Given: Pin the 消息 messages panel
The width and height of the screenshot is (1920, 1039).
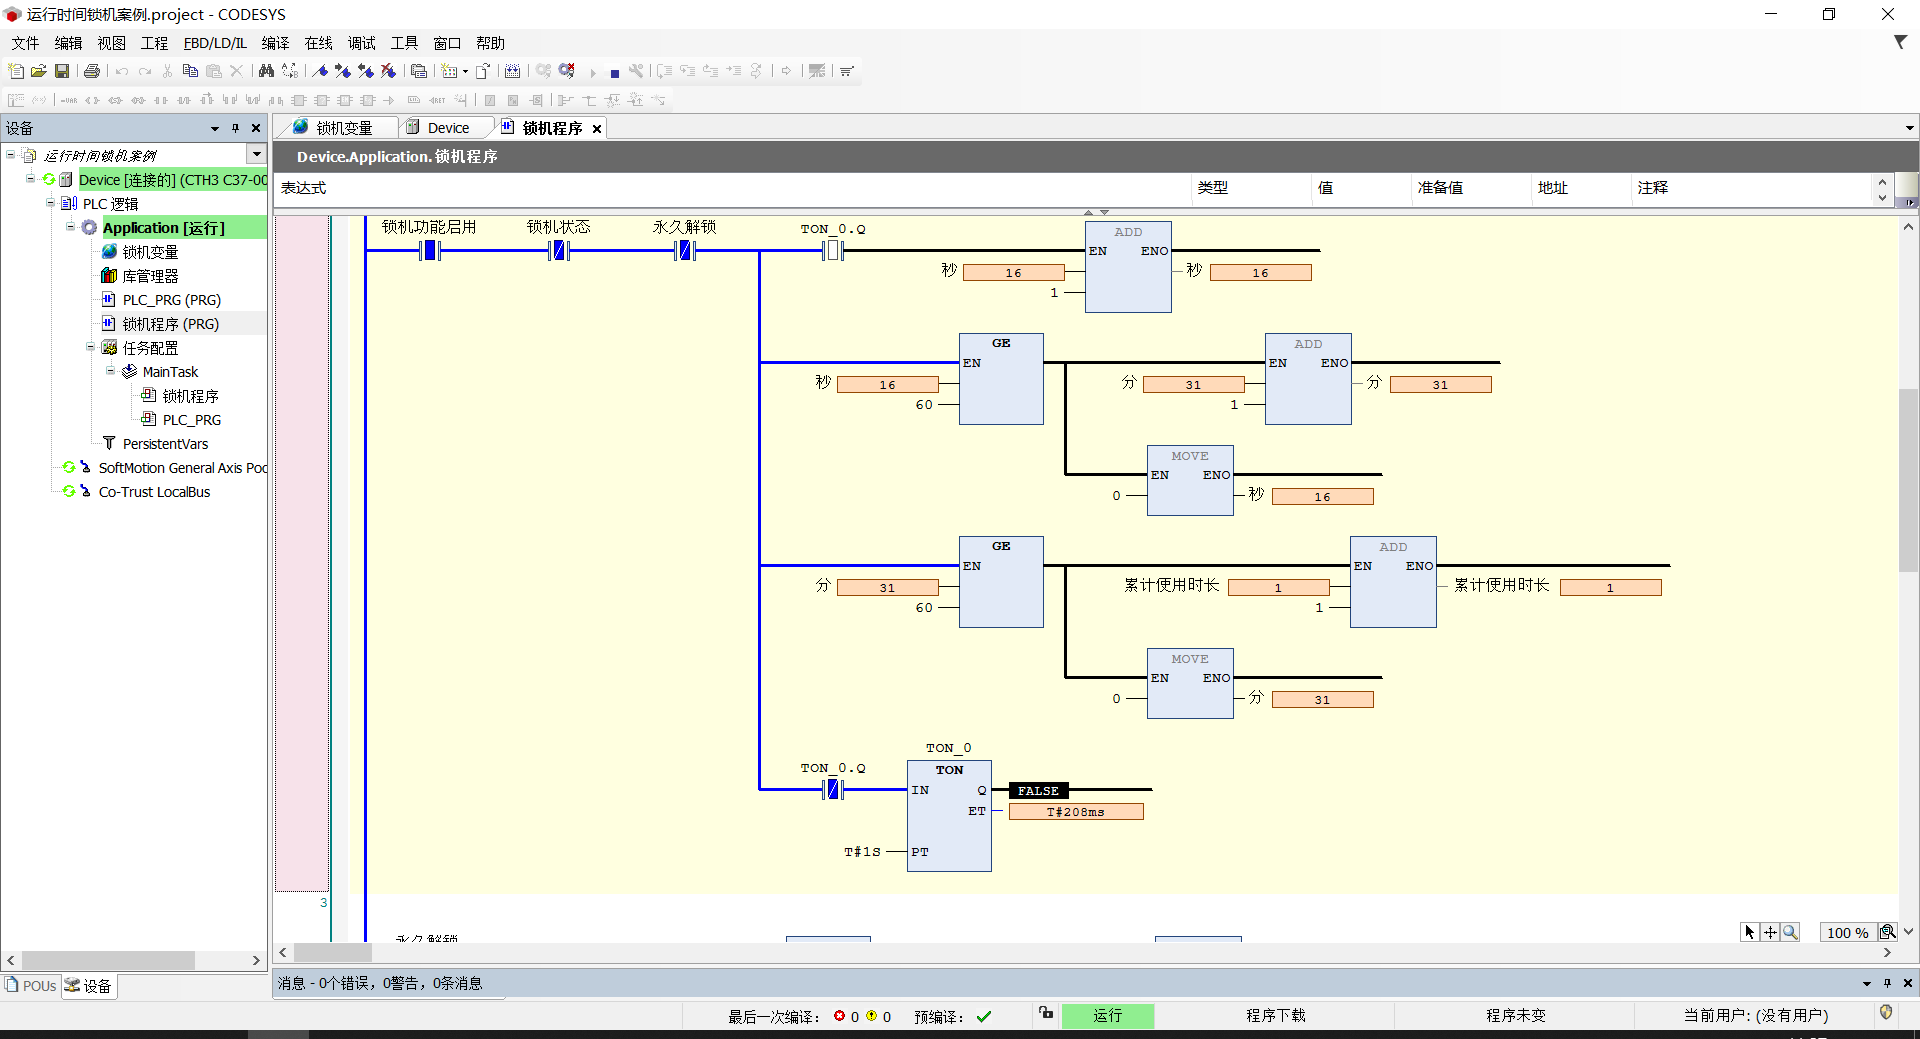Looking at the screenshot, I should point(1887,983).
